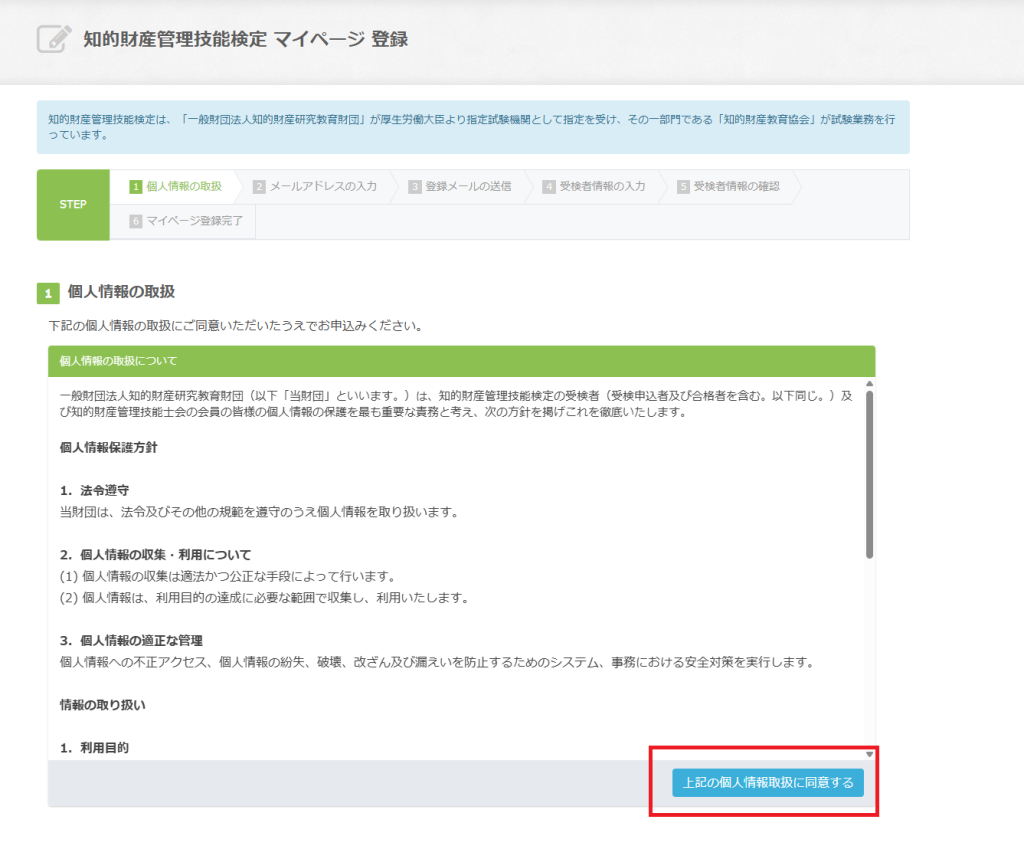This screenshot has width=1024, height=859.
Task: Click the policy box vertical scrollbar thumb
Action: [x=869, y=474]
